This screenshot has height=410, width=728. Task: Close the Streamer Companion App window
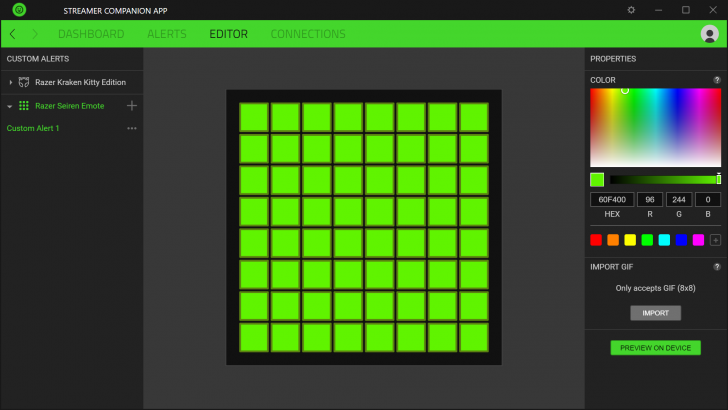tap(713, 10)
